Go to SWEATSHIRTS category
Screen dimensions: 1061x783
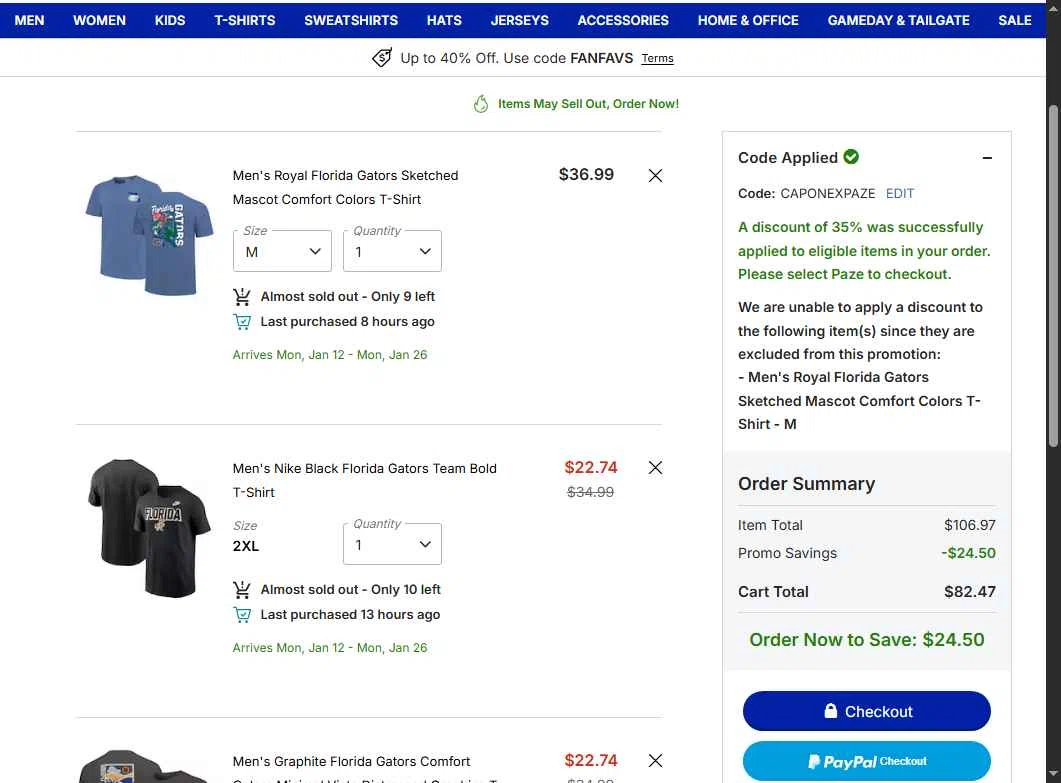tap(351, 20)
